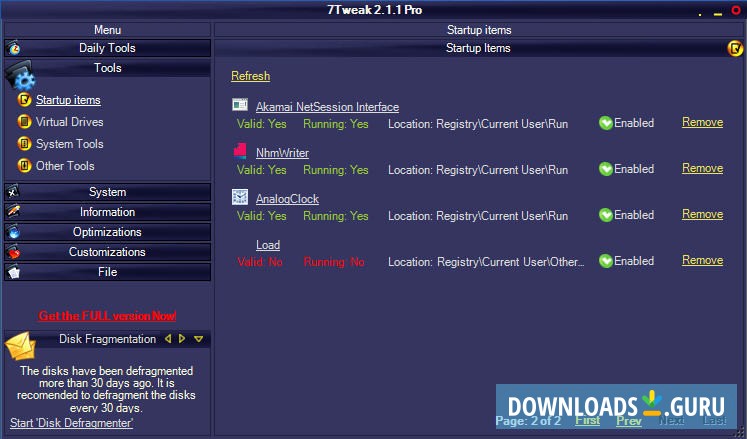Click the Tools gear icon
Viewport: 747px width, 439px height.
click(20, 74)
